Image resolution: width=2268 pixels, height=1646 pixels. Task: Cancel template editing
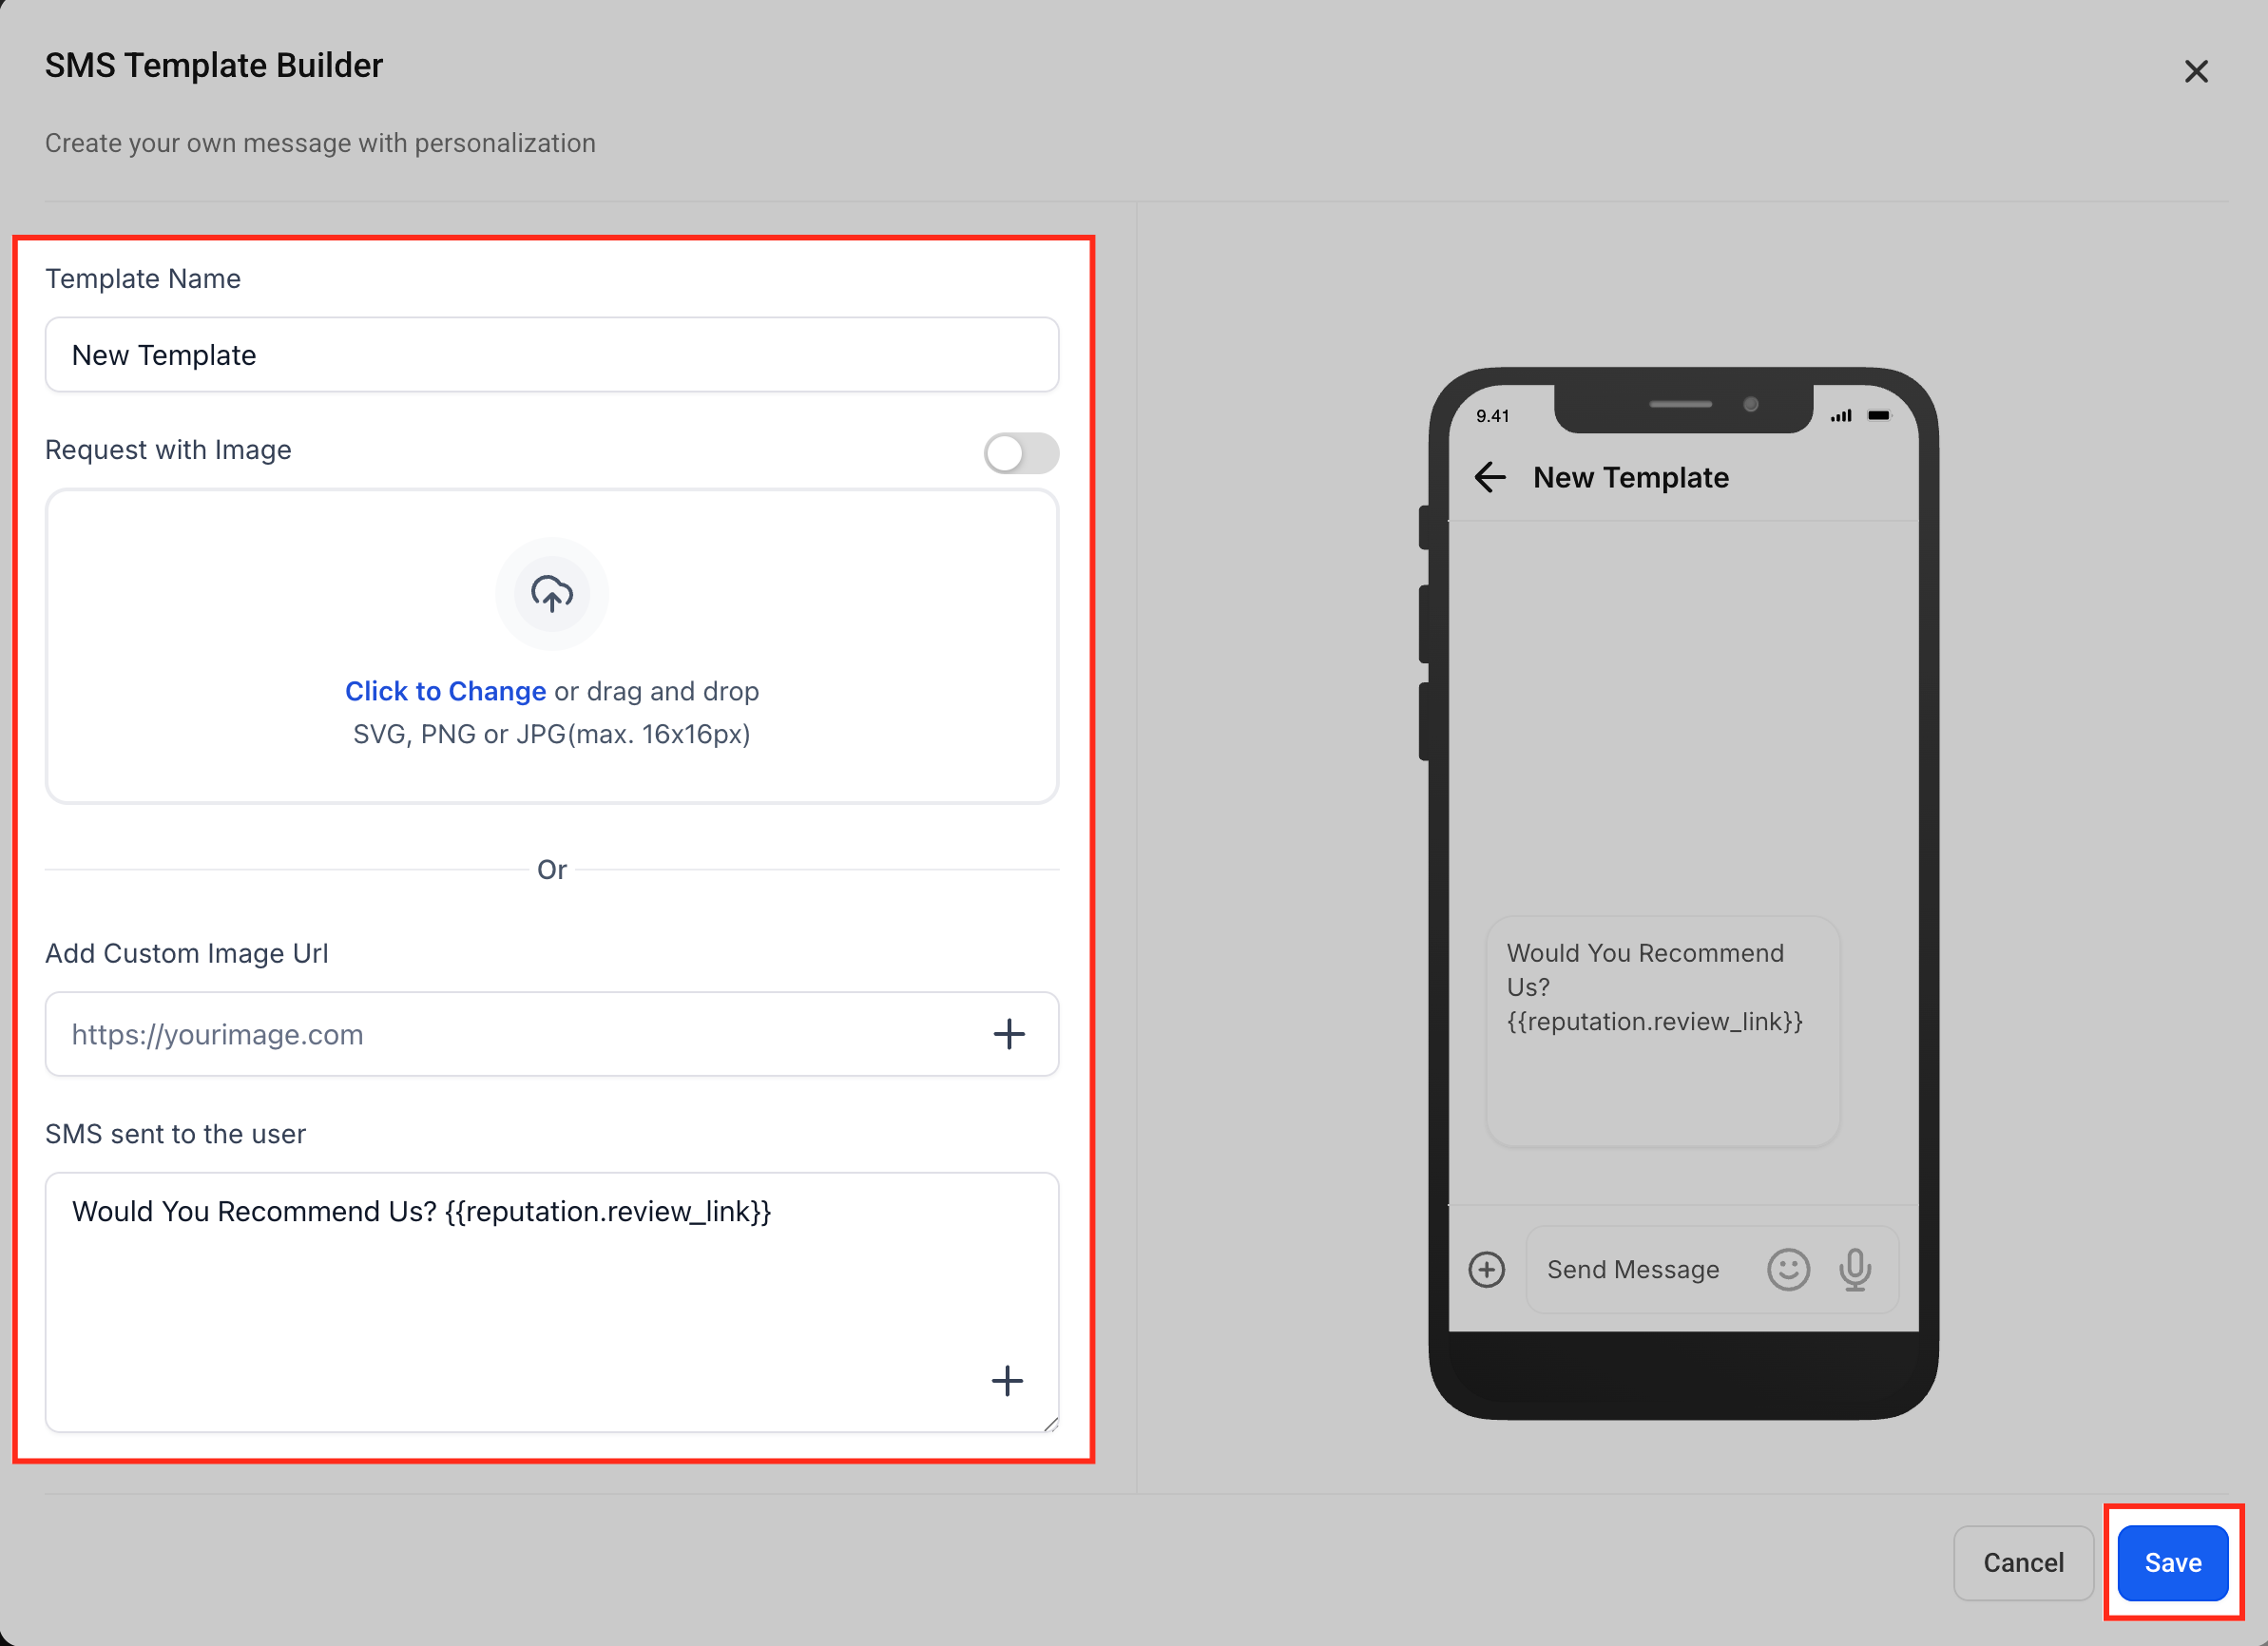pyautogui.click(x=2023, y=1562)
